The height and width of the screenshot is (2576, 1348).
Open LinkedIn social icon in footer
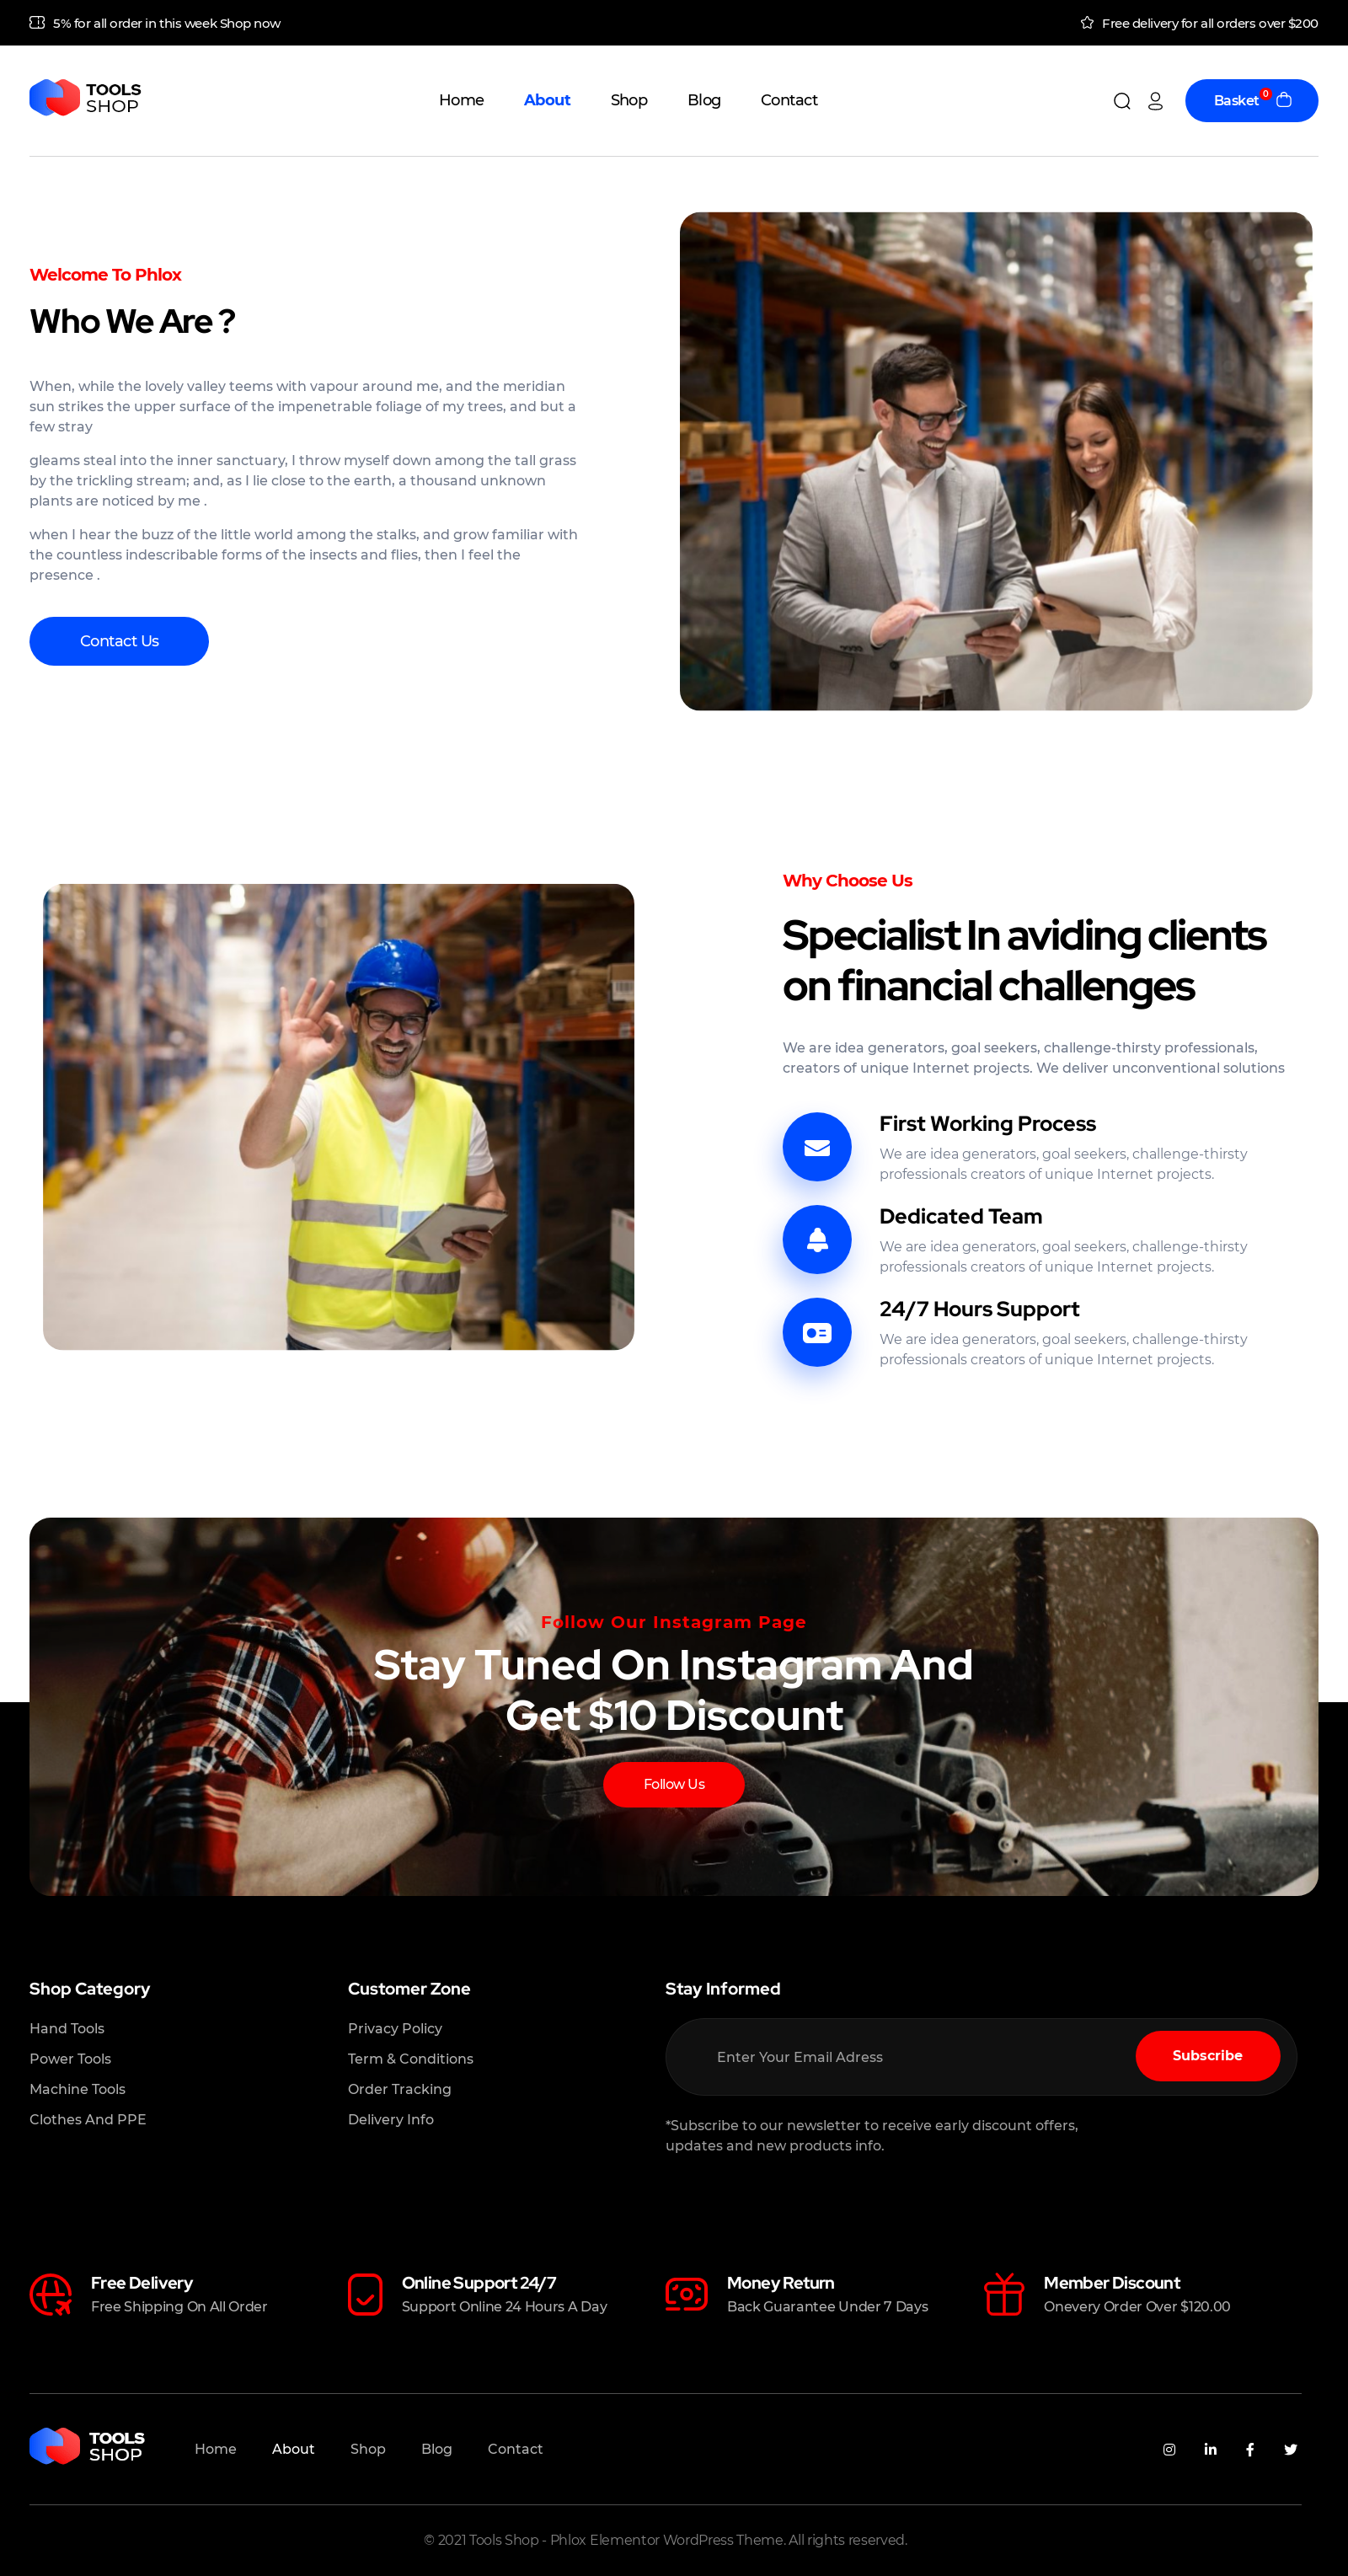point(1210,2449)
